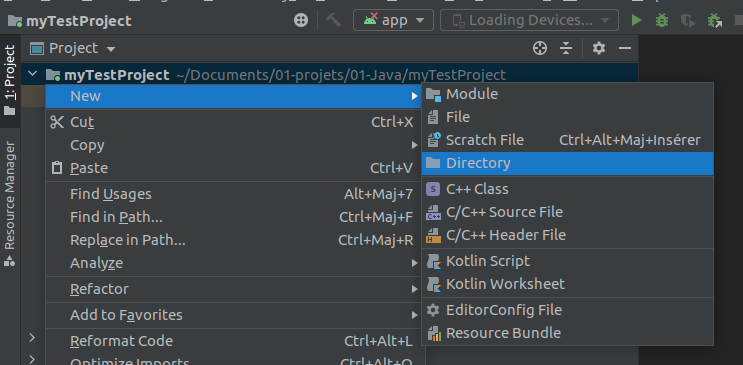Image resolution: width=743 pixels, height=365 pixels.
Task: Select Replace in Path menu entry
Action: tap(234, 240)
